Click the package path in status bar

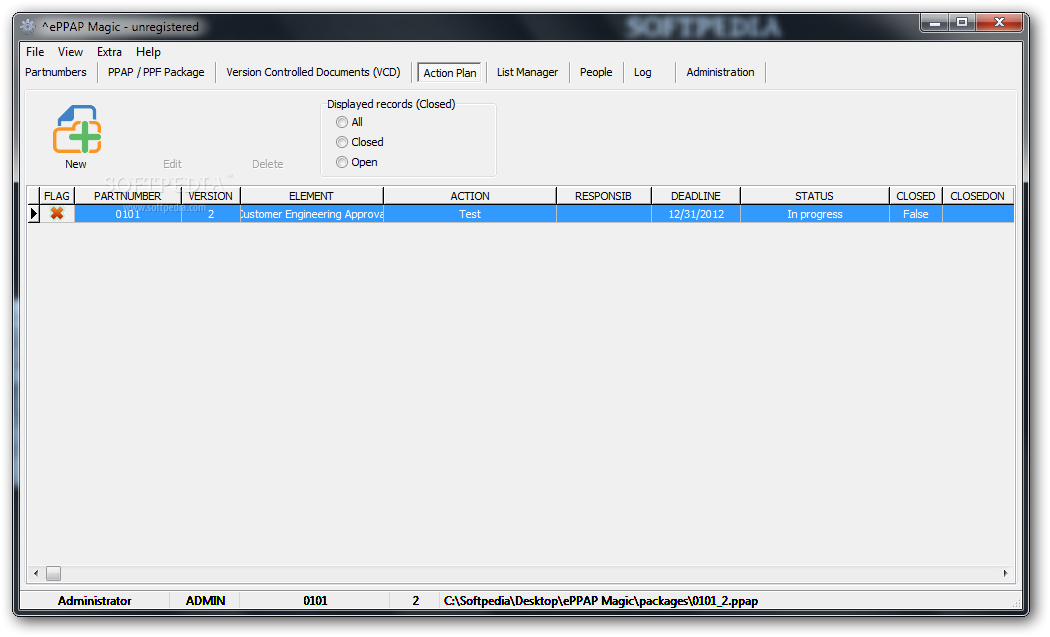pyautogui.click(x=601, y=601)
